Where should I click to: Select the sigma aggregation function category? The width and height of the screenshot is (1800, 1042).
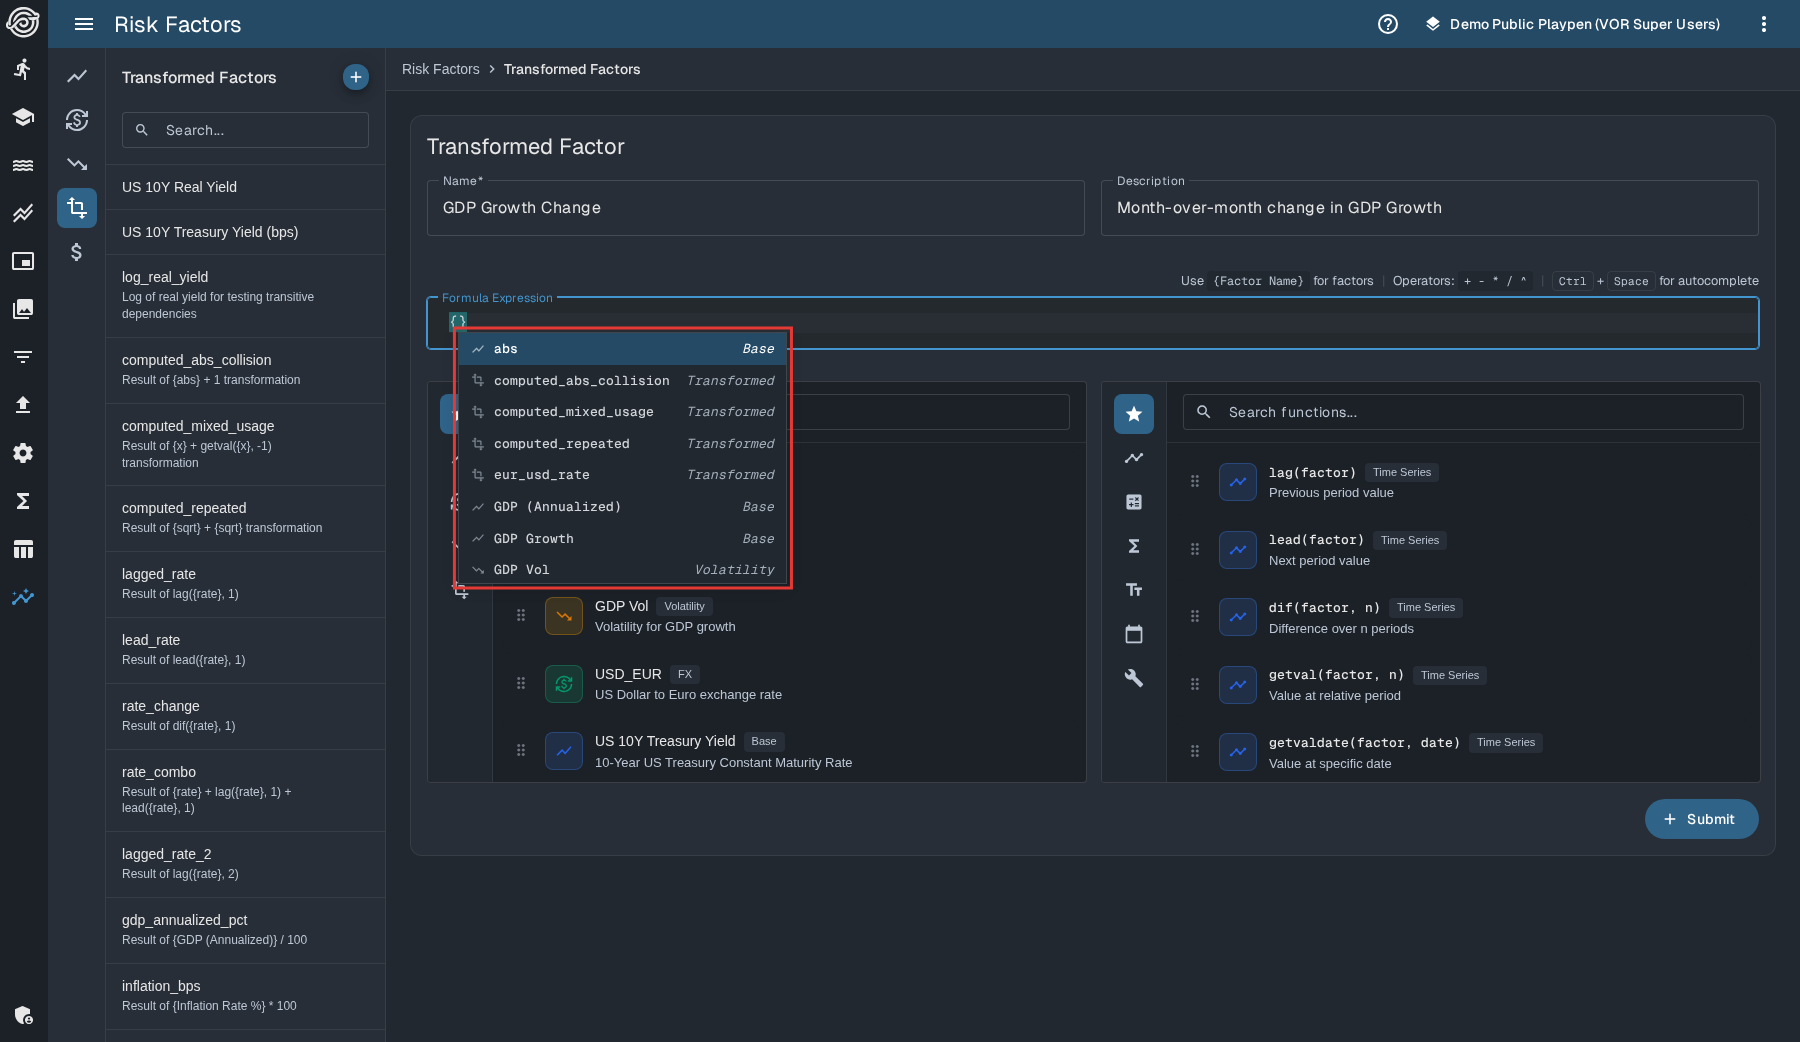1134,546
